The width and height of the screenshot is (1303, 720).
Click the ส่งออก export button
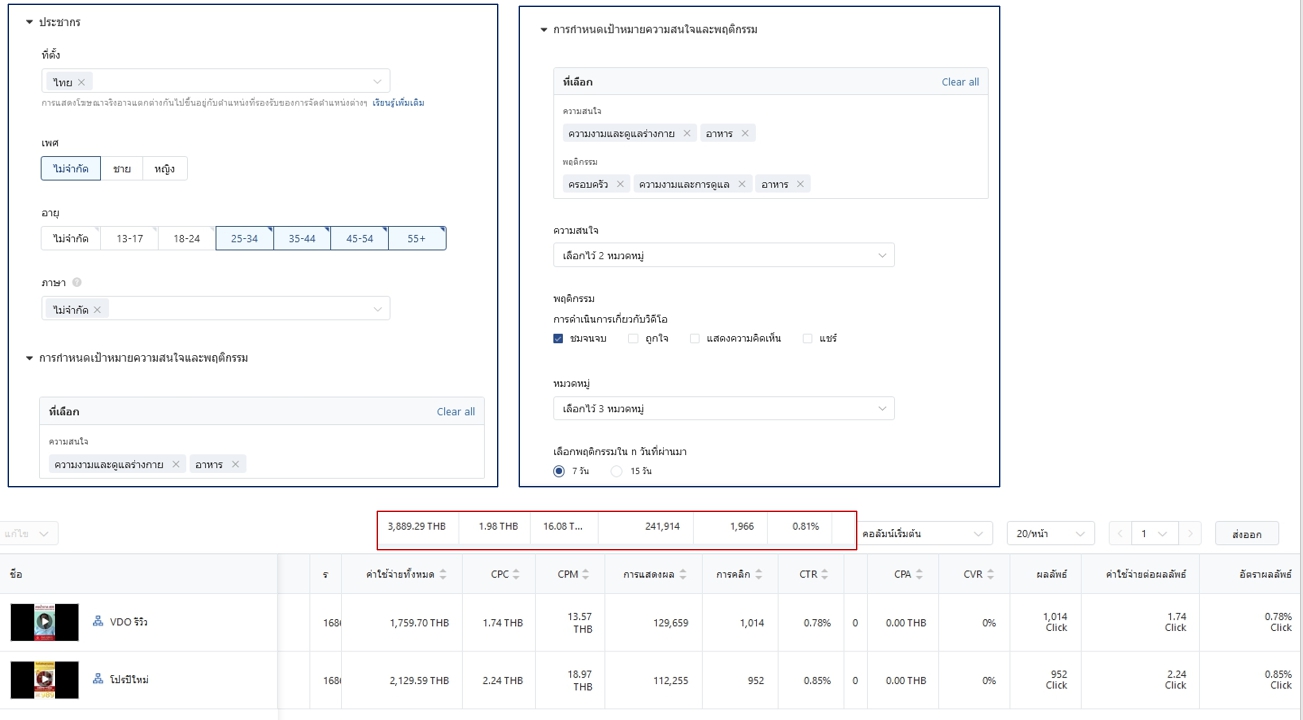point(1246,534)
